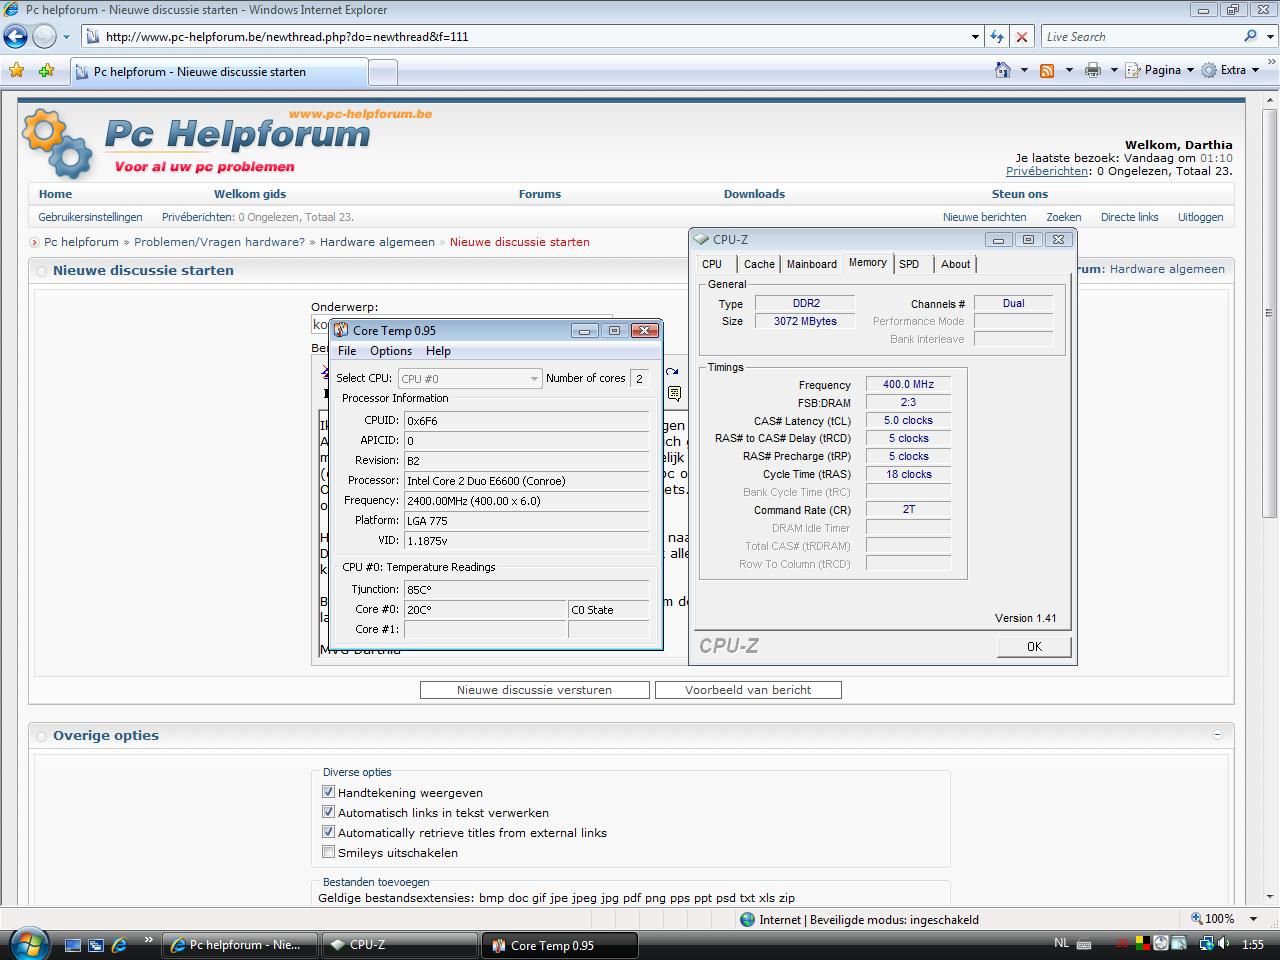The width and height of the screenshot is (1280, 960).
Task: Stop loading with the red X icon
Action: 1021,37
